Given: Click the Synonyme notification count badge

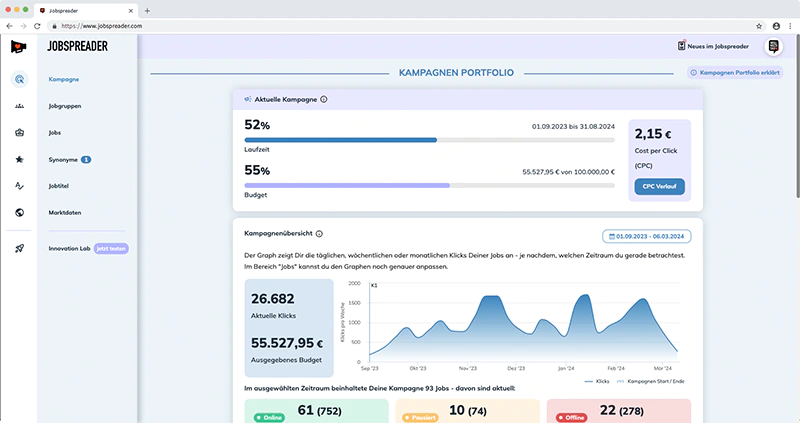Looking at the screenshot, I should (x=86, y=160).
